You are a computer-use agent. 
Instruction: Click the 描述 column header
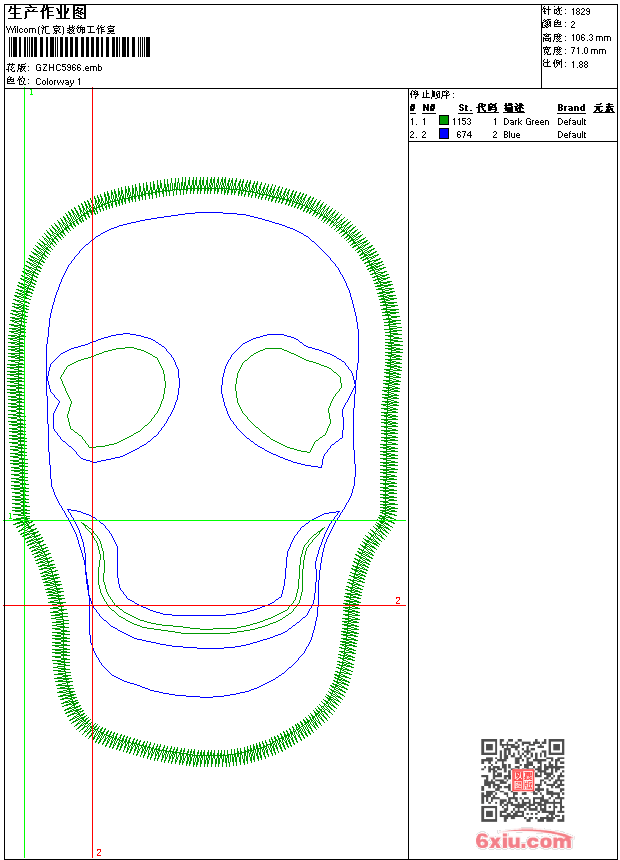pyautogui.click(x=513, y=108)
